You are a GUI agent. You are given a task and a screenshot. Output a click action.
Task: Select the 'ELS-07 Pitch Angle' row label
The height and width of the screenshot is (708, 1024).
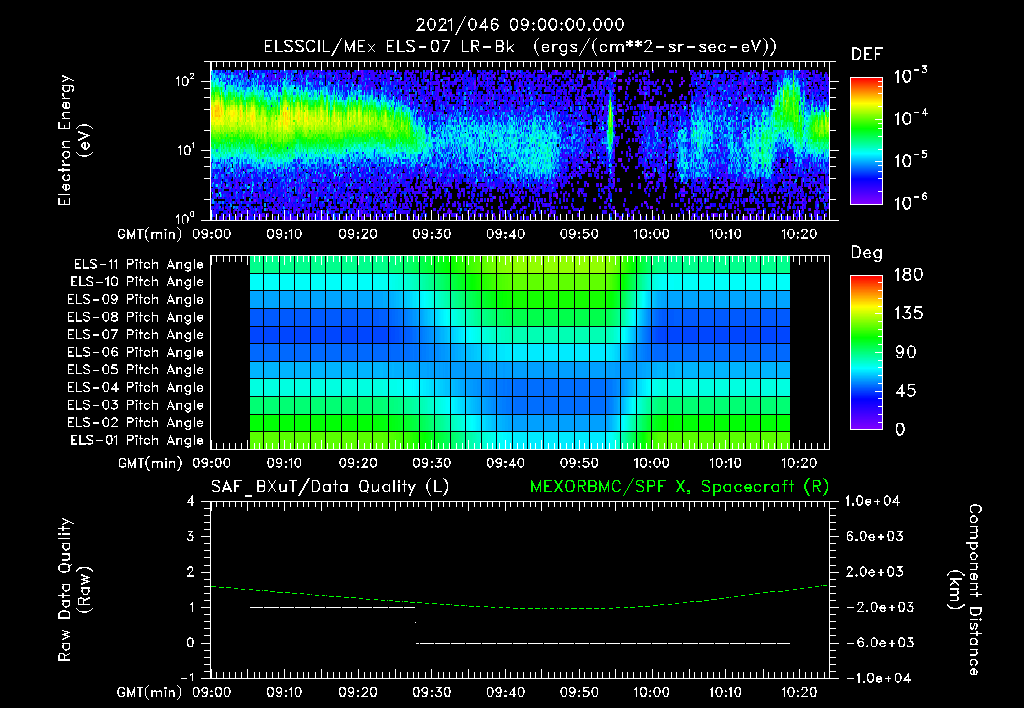[136, 334]
